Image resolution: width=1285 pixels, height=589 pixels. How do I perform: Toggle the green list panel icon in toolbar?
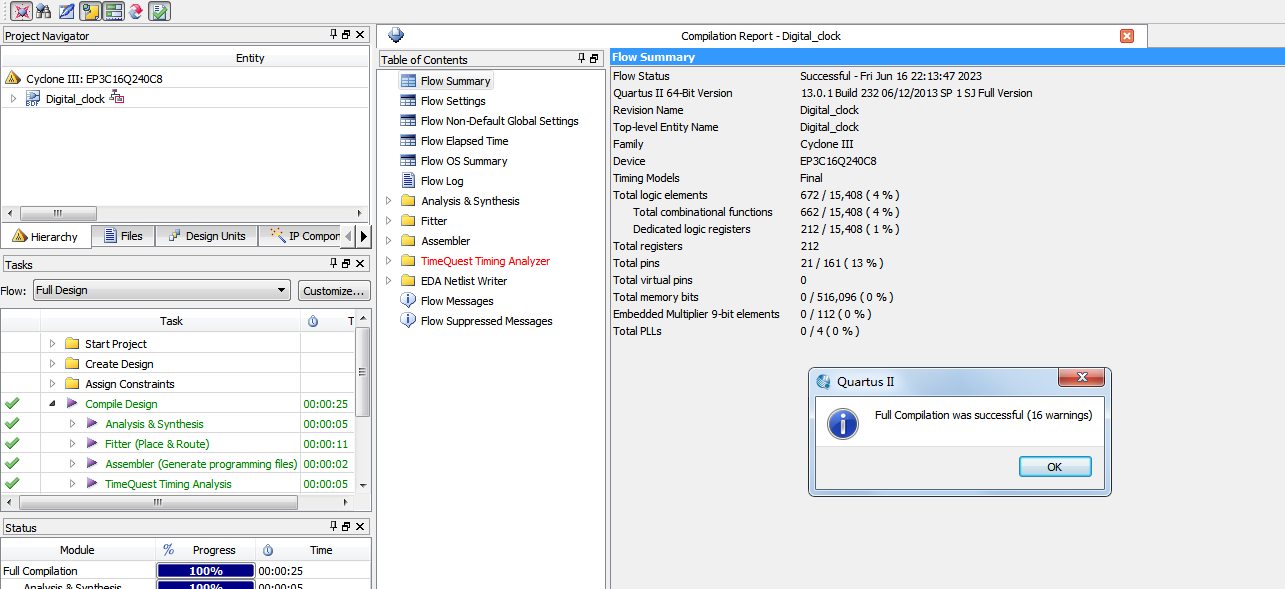(113, 11)
